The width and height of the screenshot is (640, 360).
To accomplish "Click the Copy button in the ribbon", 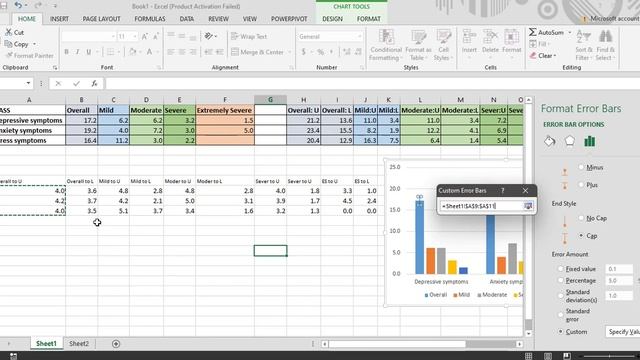I will [17, 44].
